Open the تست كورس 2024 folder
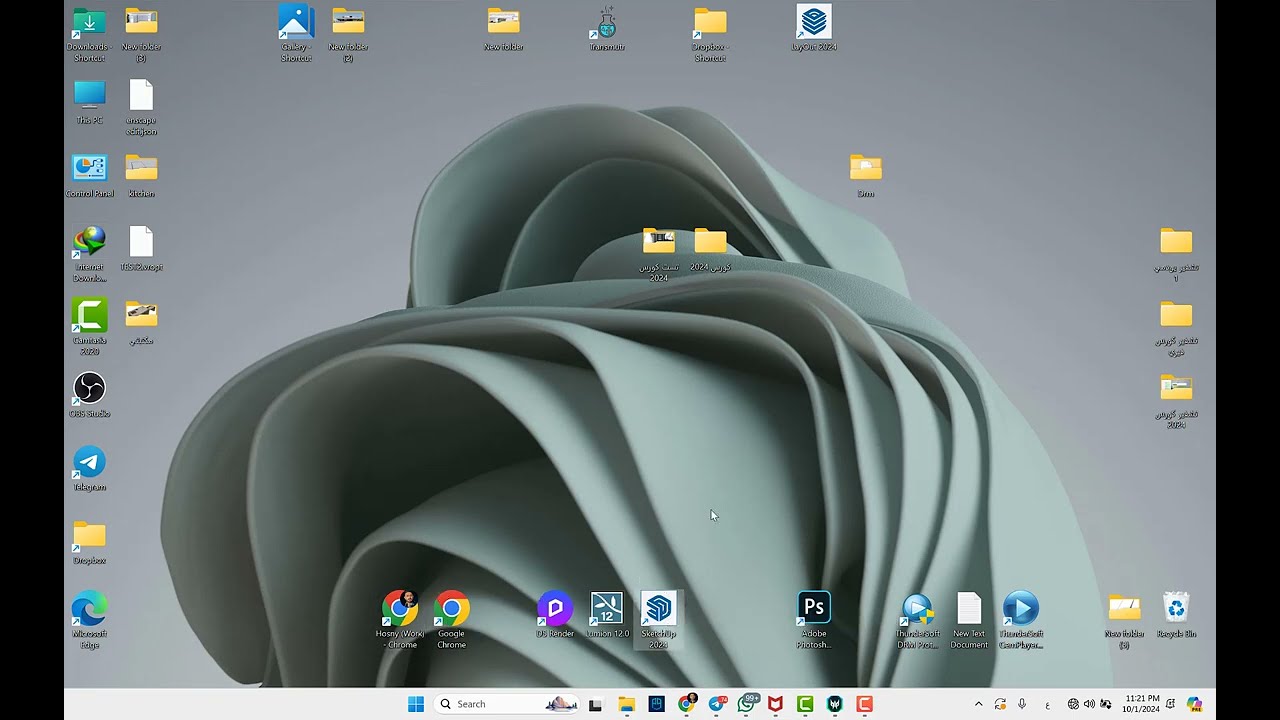Screen dimensions: 1280x720 [x=658, y=253]
